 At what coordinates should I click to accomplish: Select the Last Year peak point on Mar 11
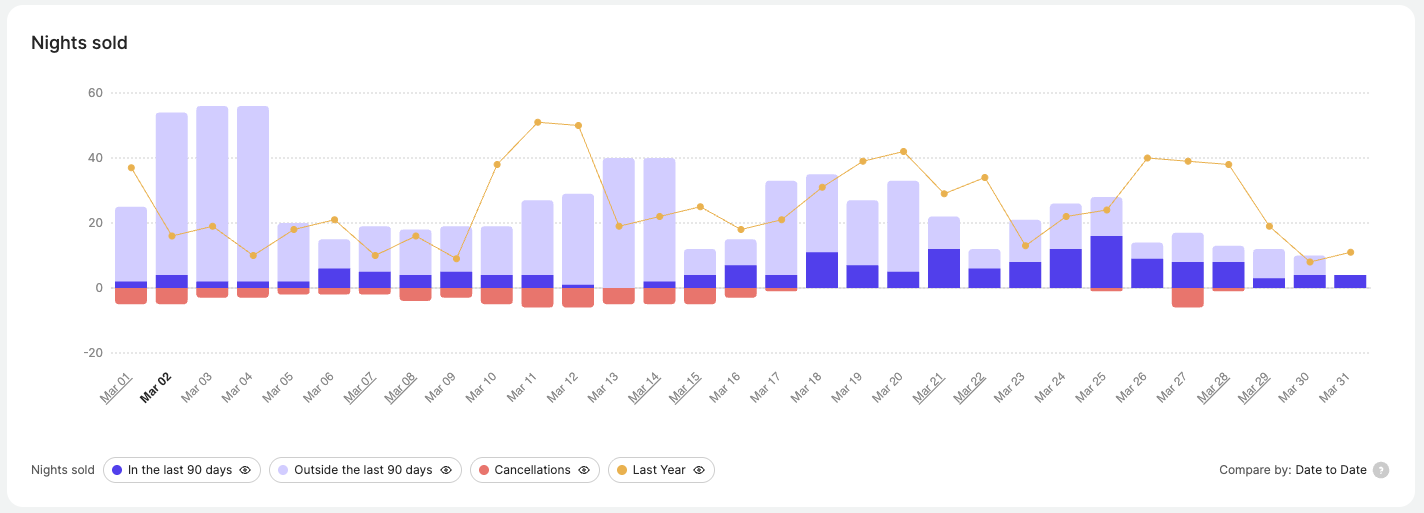(x=538, y=122)
